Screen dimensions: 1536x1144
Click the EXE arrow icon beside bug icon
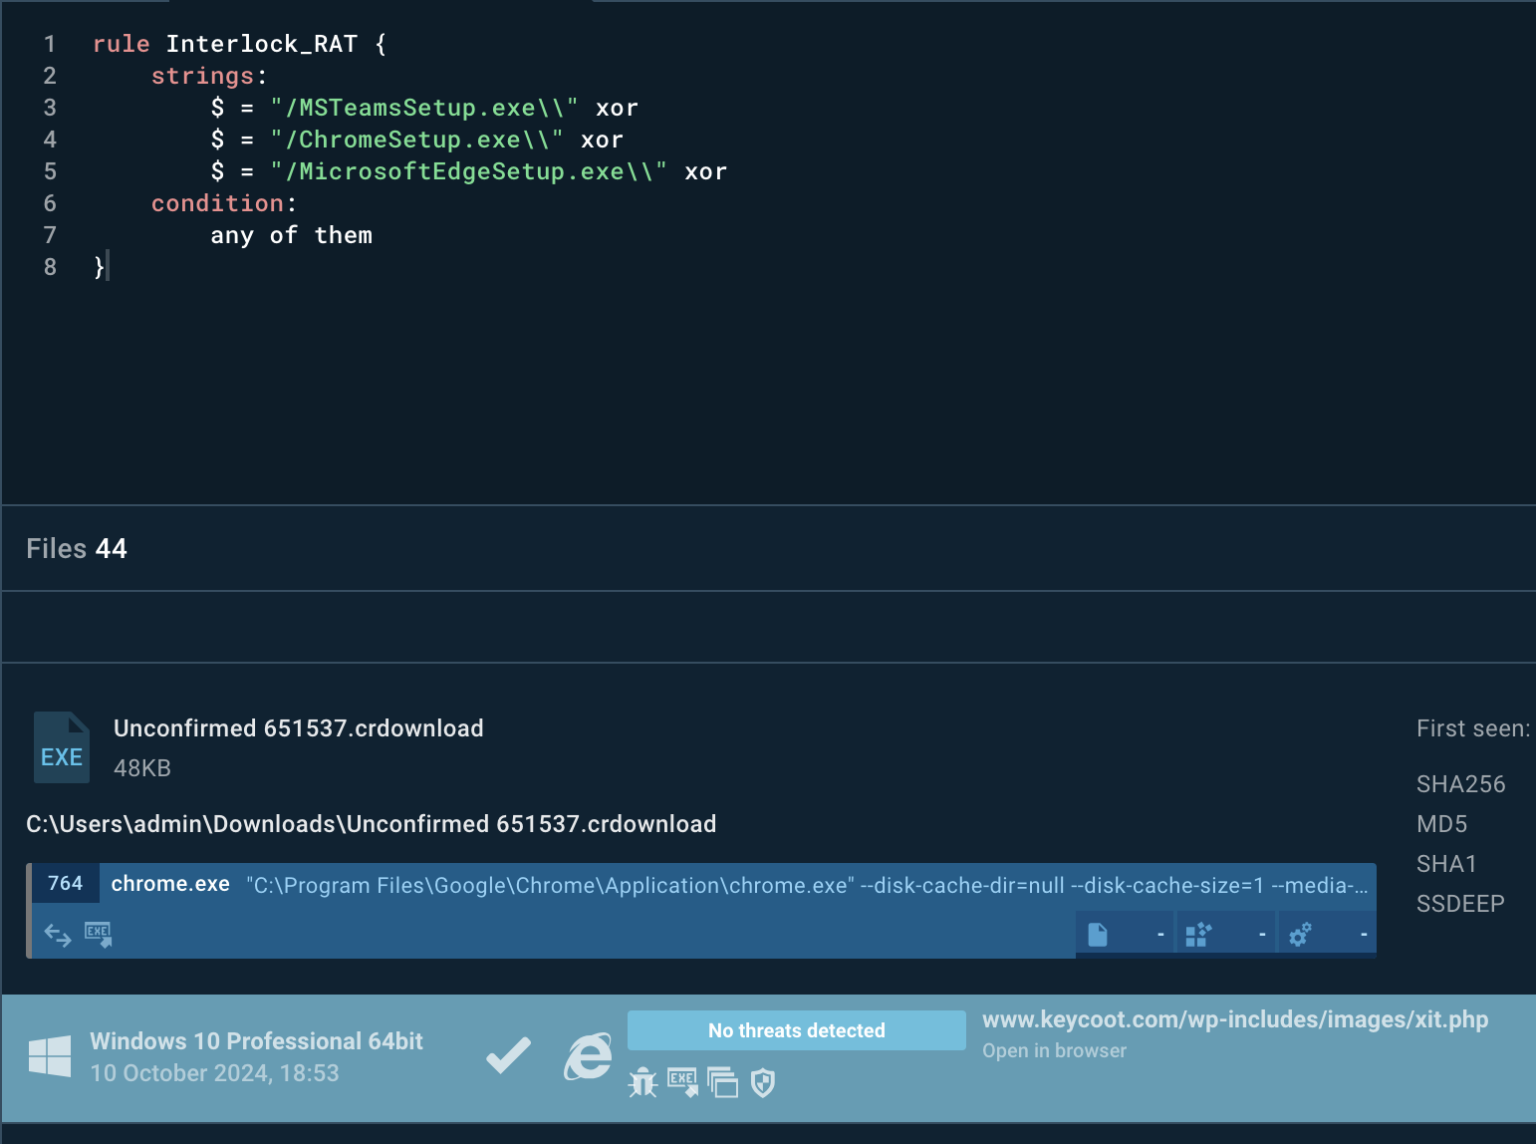(x=682, y=1082)
